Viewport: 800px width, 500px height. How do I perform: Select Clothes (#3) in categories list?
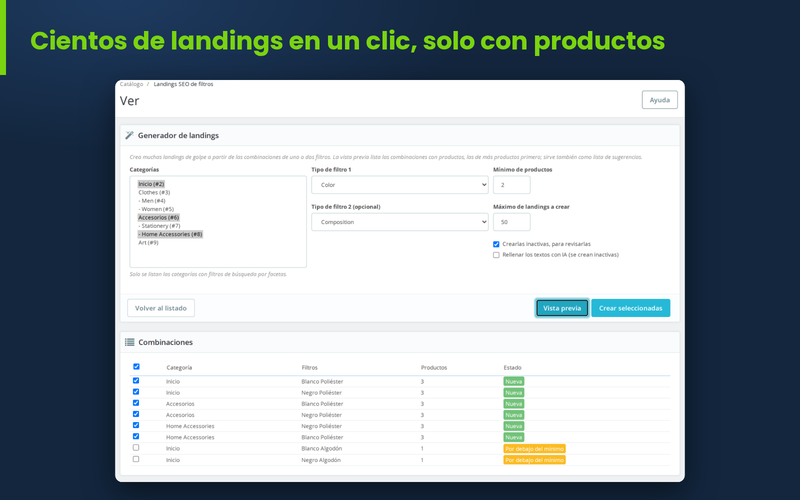click(x=154, y=192)
